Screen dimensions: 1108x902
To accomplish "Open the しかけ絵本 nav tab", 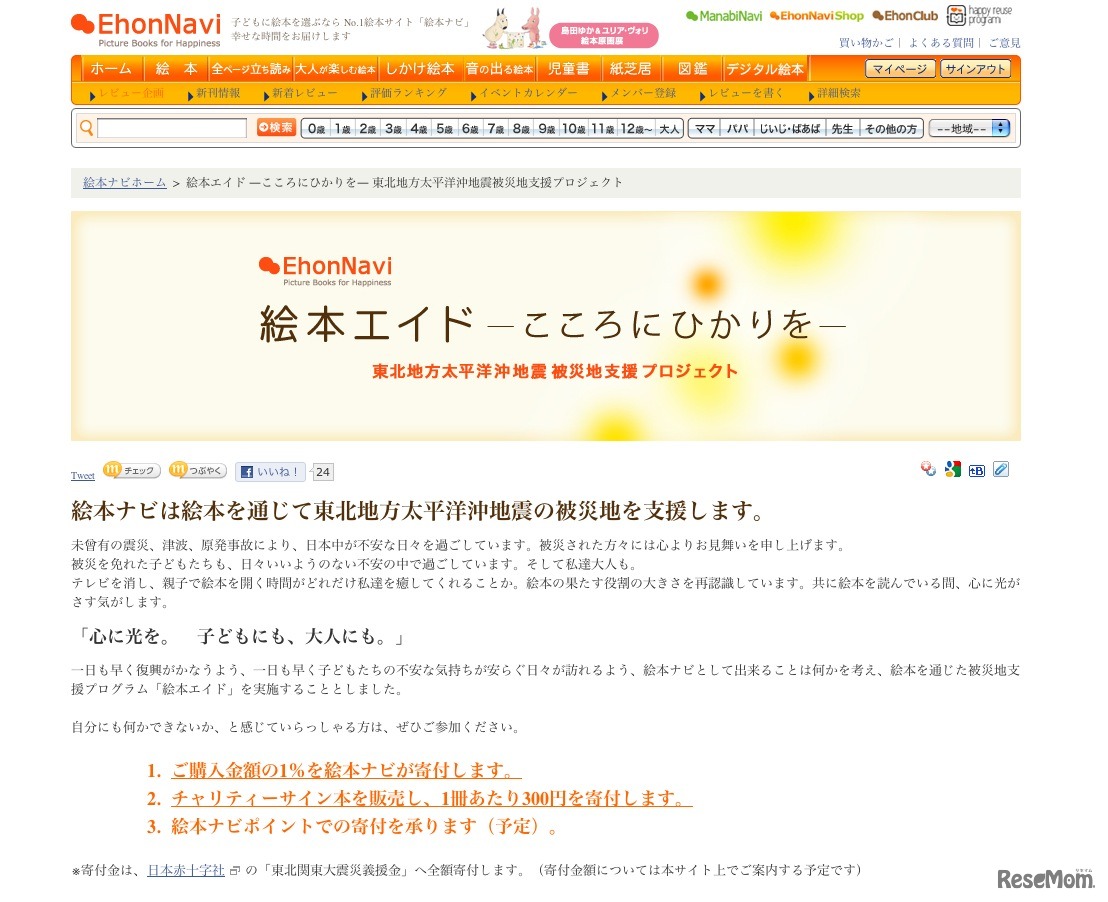I will (420, 69).
